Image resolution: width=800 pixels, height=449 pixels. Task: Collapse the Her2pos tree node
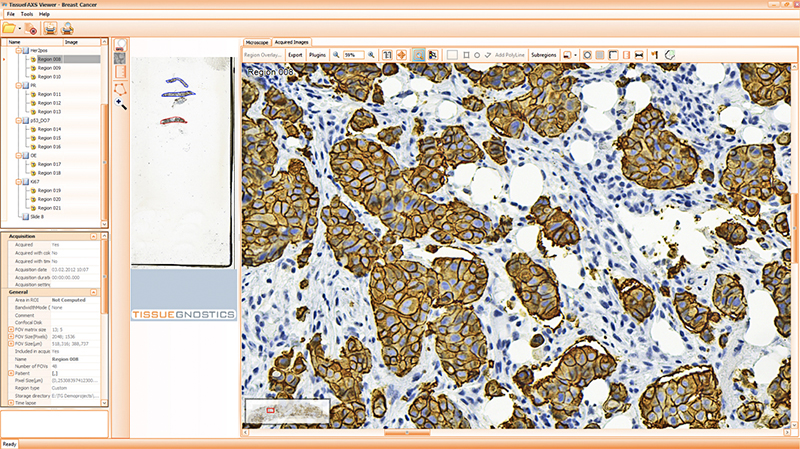point(17,51)
